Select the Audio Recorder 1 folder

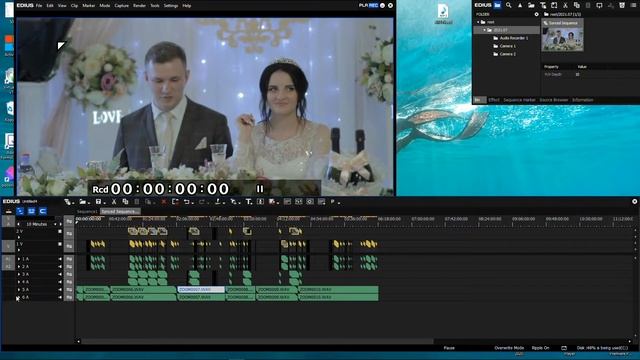(x=513, y=38)
